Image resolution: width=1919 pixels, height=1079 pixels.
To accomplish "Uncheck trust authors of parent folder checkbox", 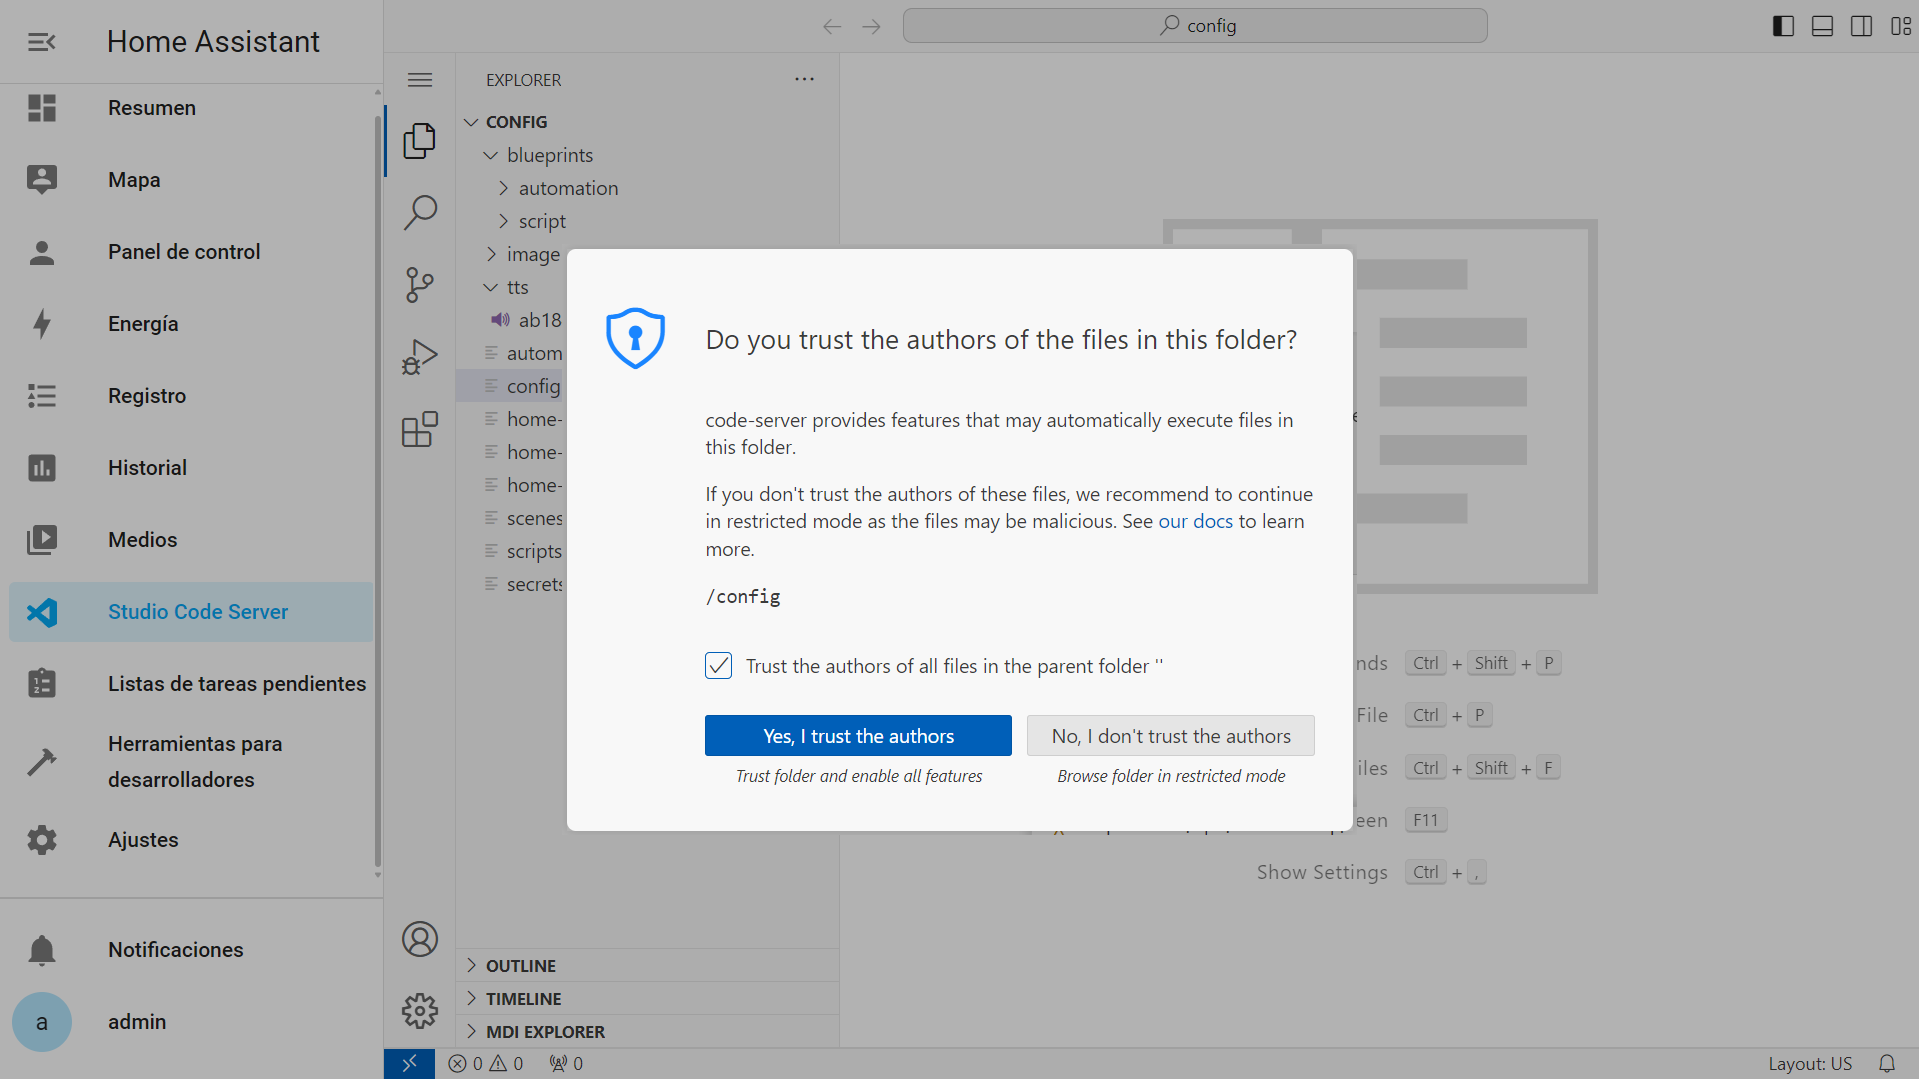I will click(718, 666).
